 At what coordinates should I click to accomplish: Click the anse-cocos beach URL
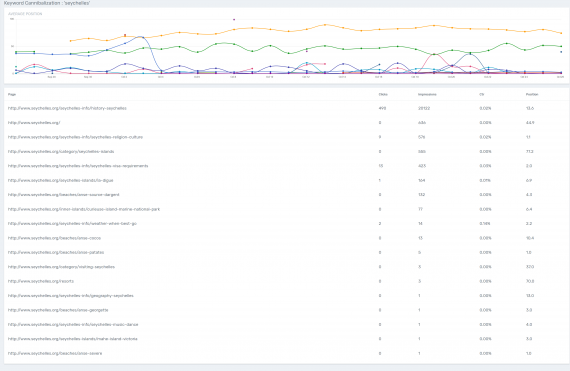(55, 238)
